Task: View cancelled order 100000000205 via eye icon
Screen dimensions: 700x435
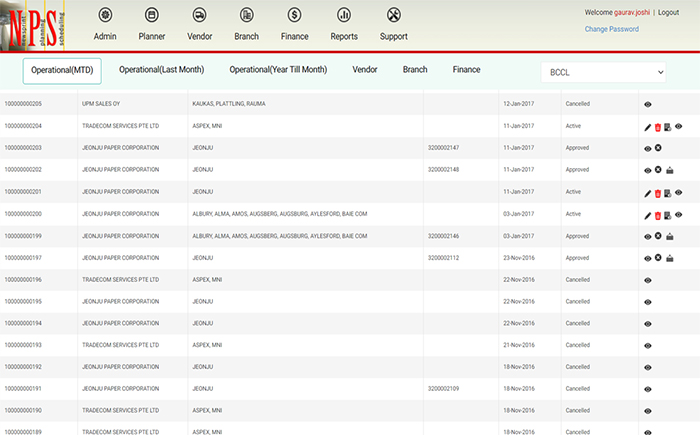Action: (x=648, y=105)
